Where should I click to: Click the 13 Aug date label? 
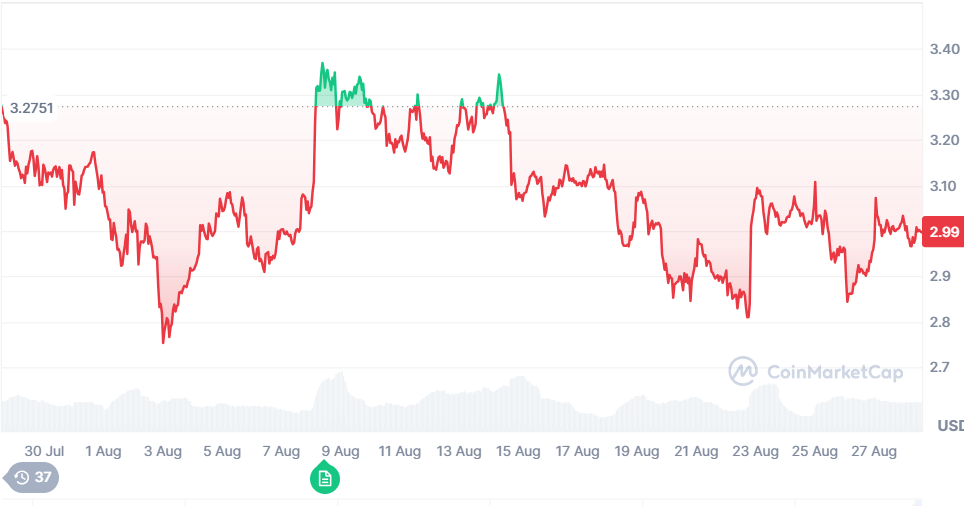pos(459,451)
